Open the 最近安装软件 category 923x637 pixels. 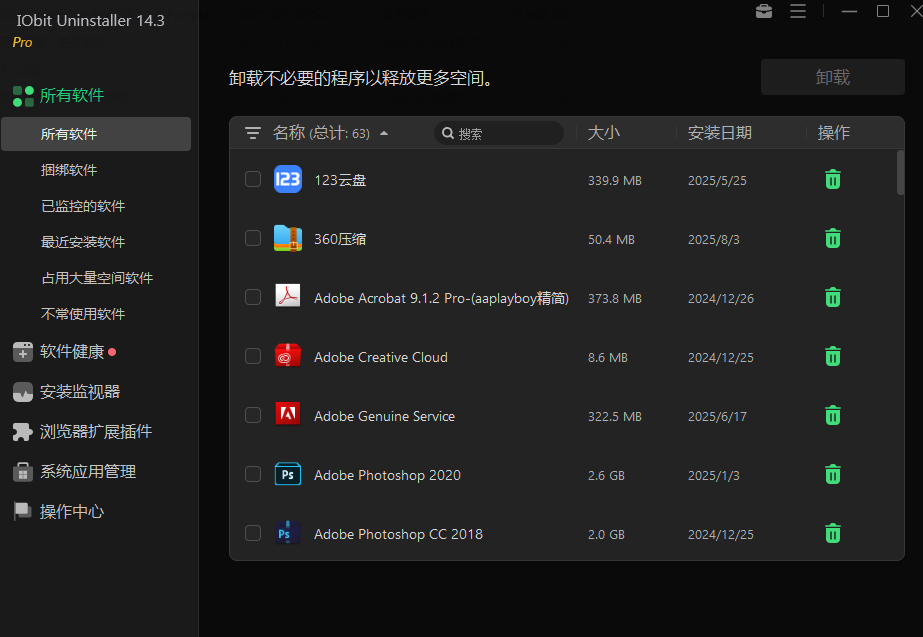point(83,242)
